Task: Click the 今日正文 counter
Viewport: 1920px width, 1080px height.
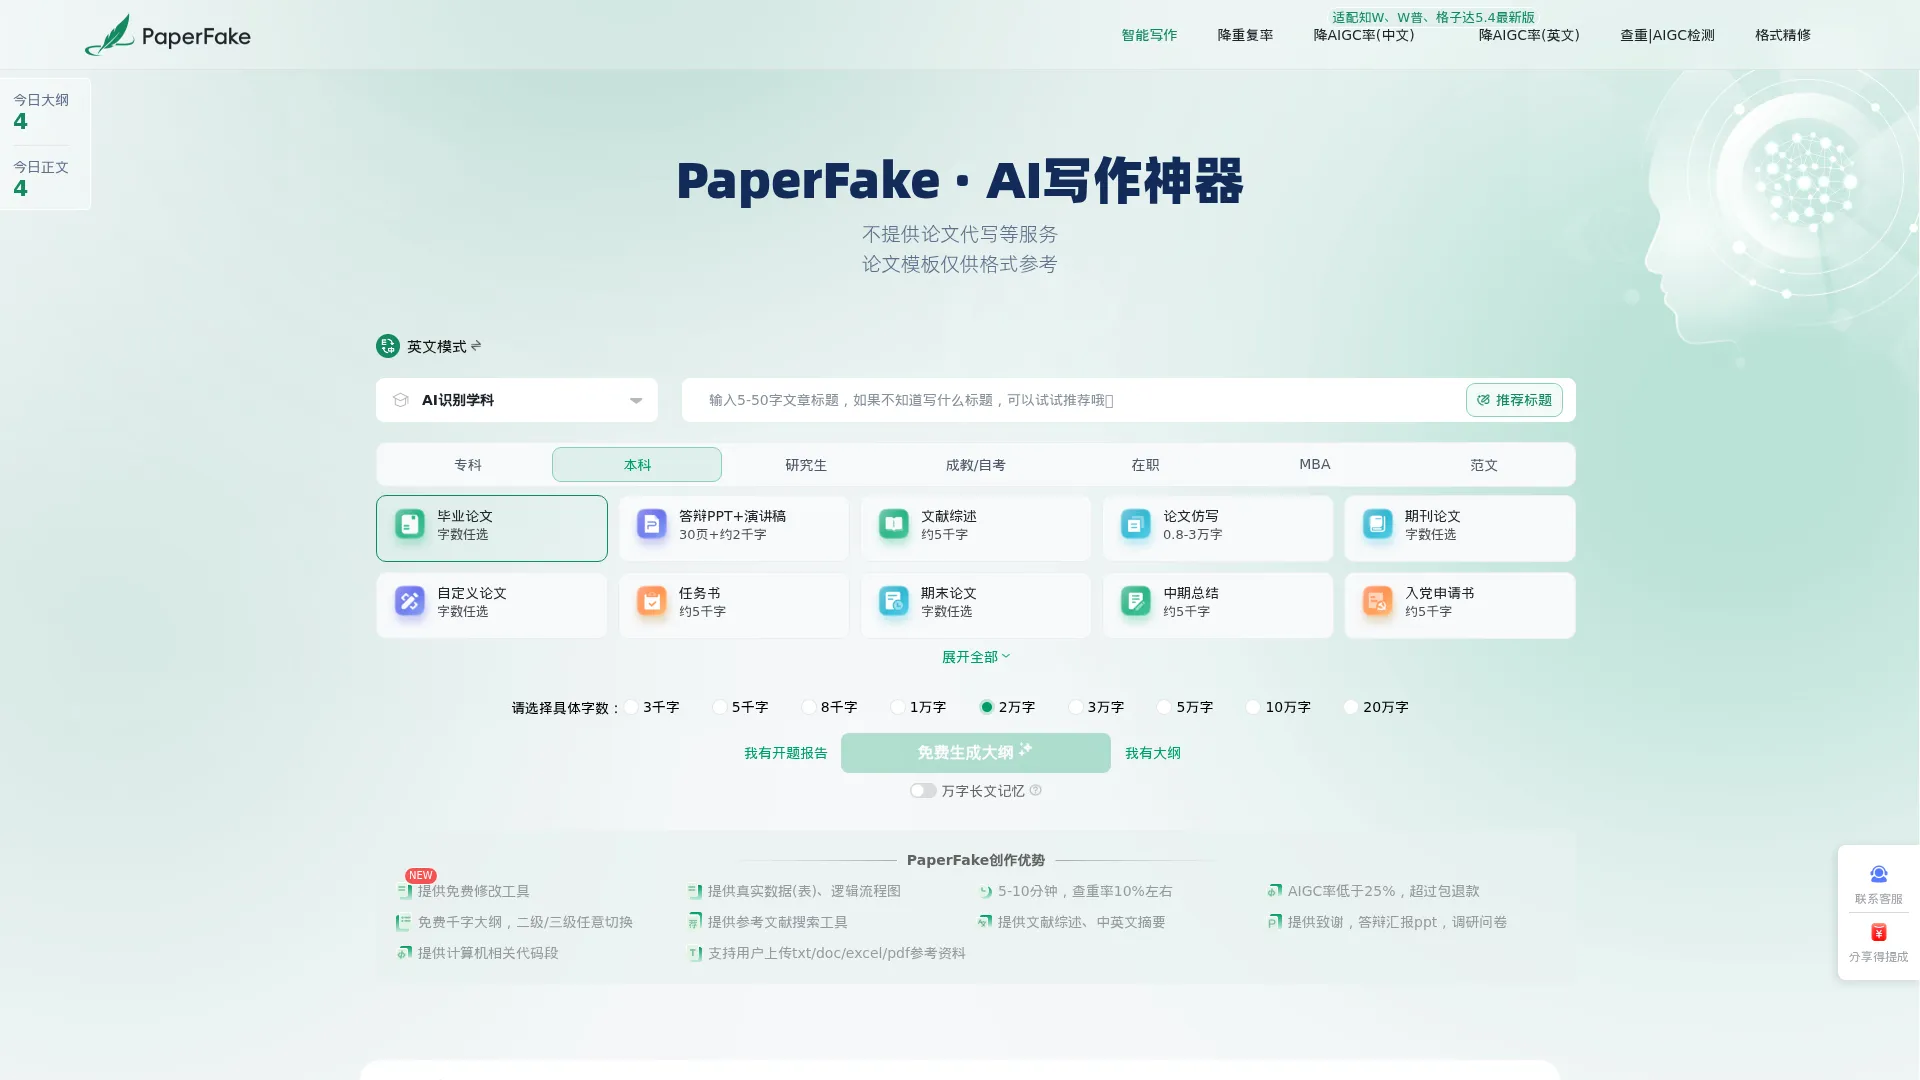Action: click(x=41, y=178)
